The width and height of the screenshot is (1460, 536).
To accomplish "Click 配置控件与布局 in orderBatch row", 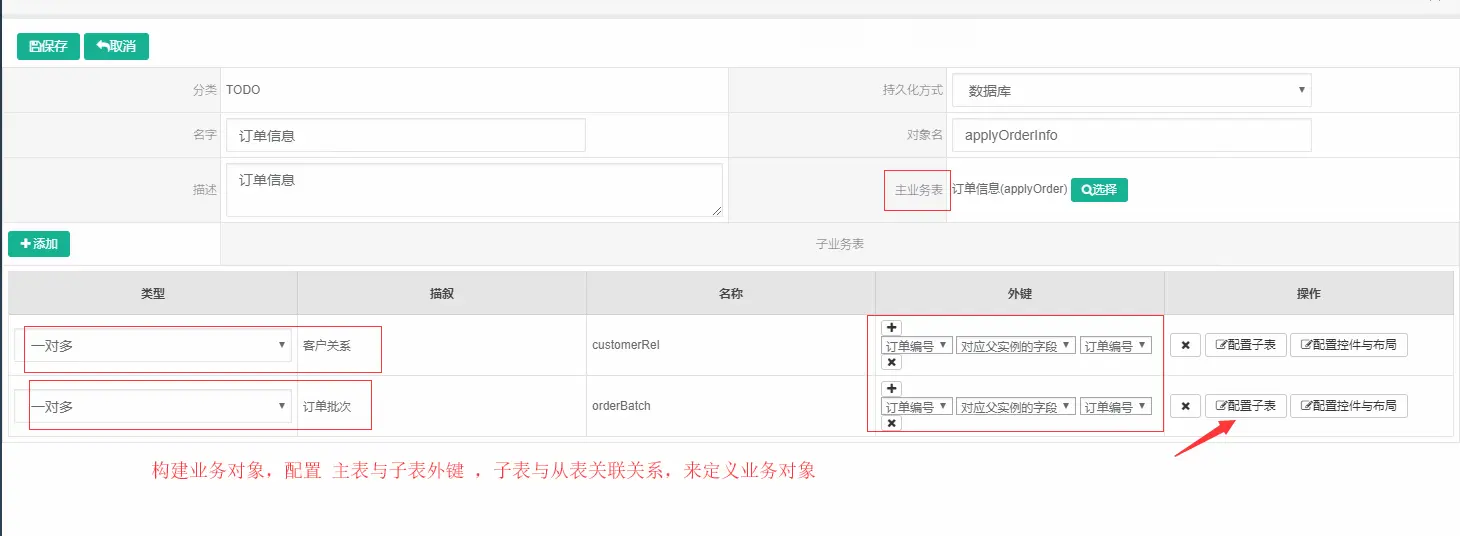I will coord(1349,406).
